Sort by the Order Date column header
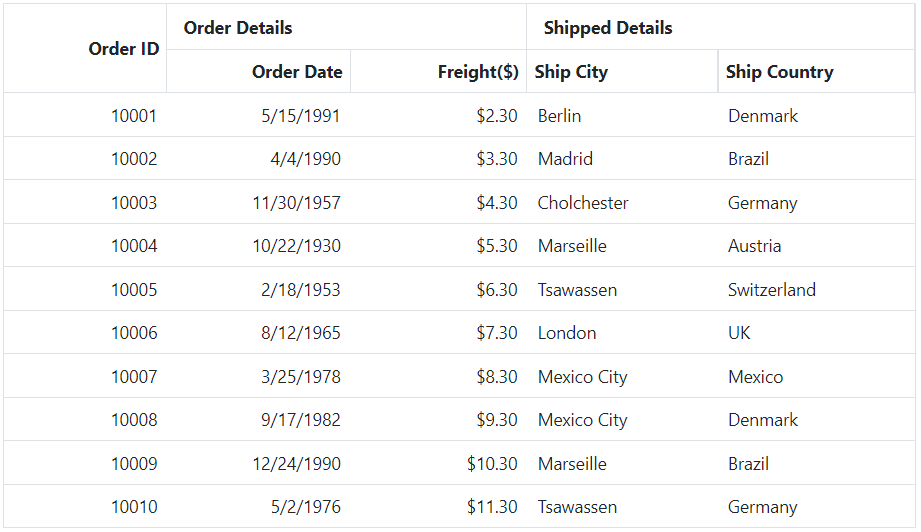The image size is (921, 532). tap(259, 71)
